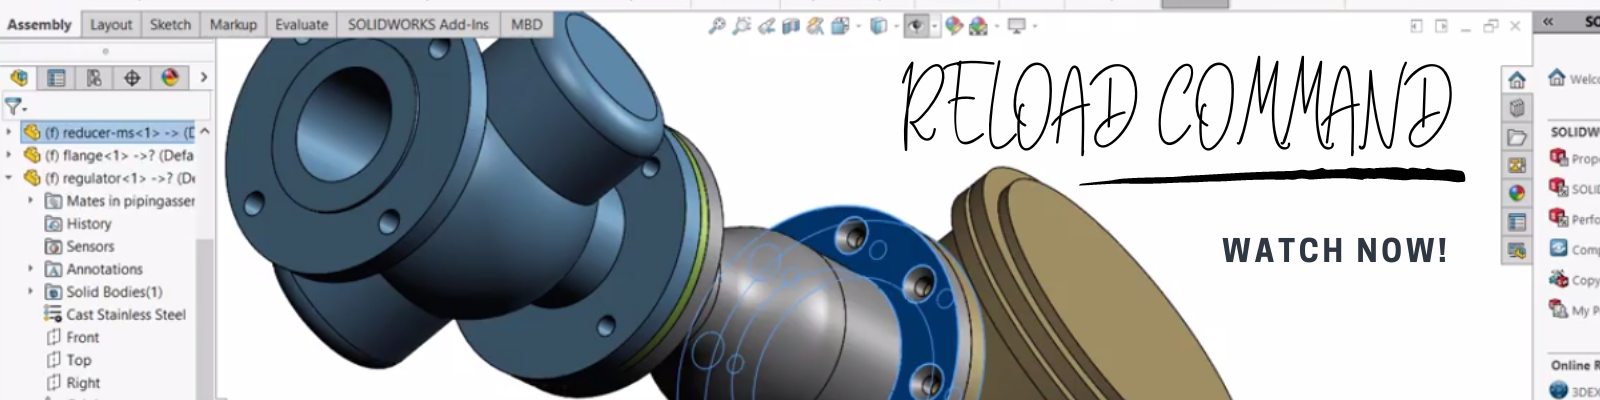Click the Edit Appearance icon
Viewport: 1600px width, 400px height.
(954, 26)
